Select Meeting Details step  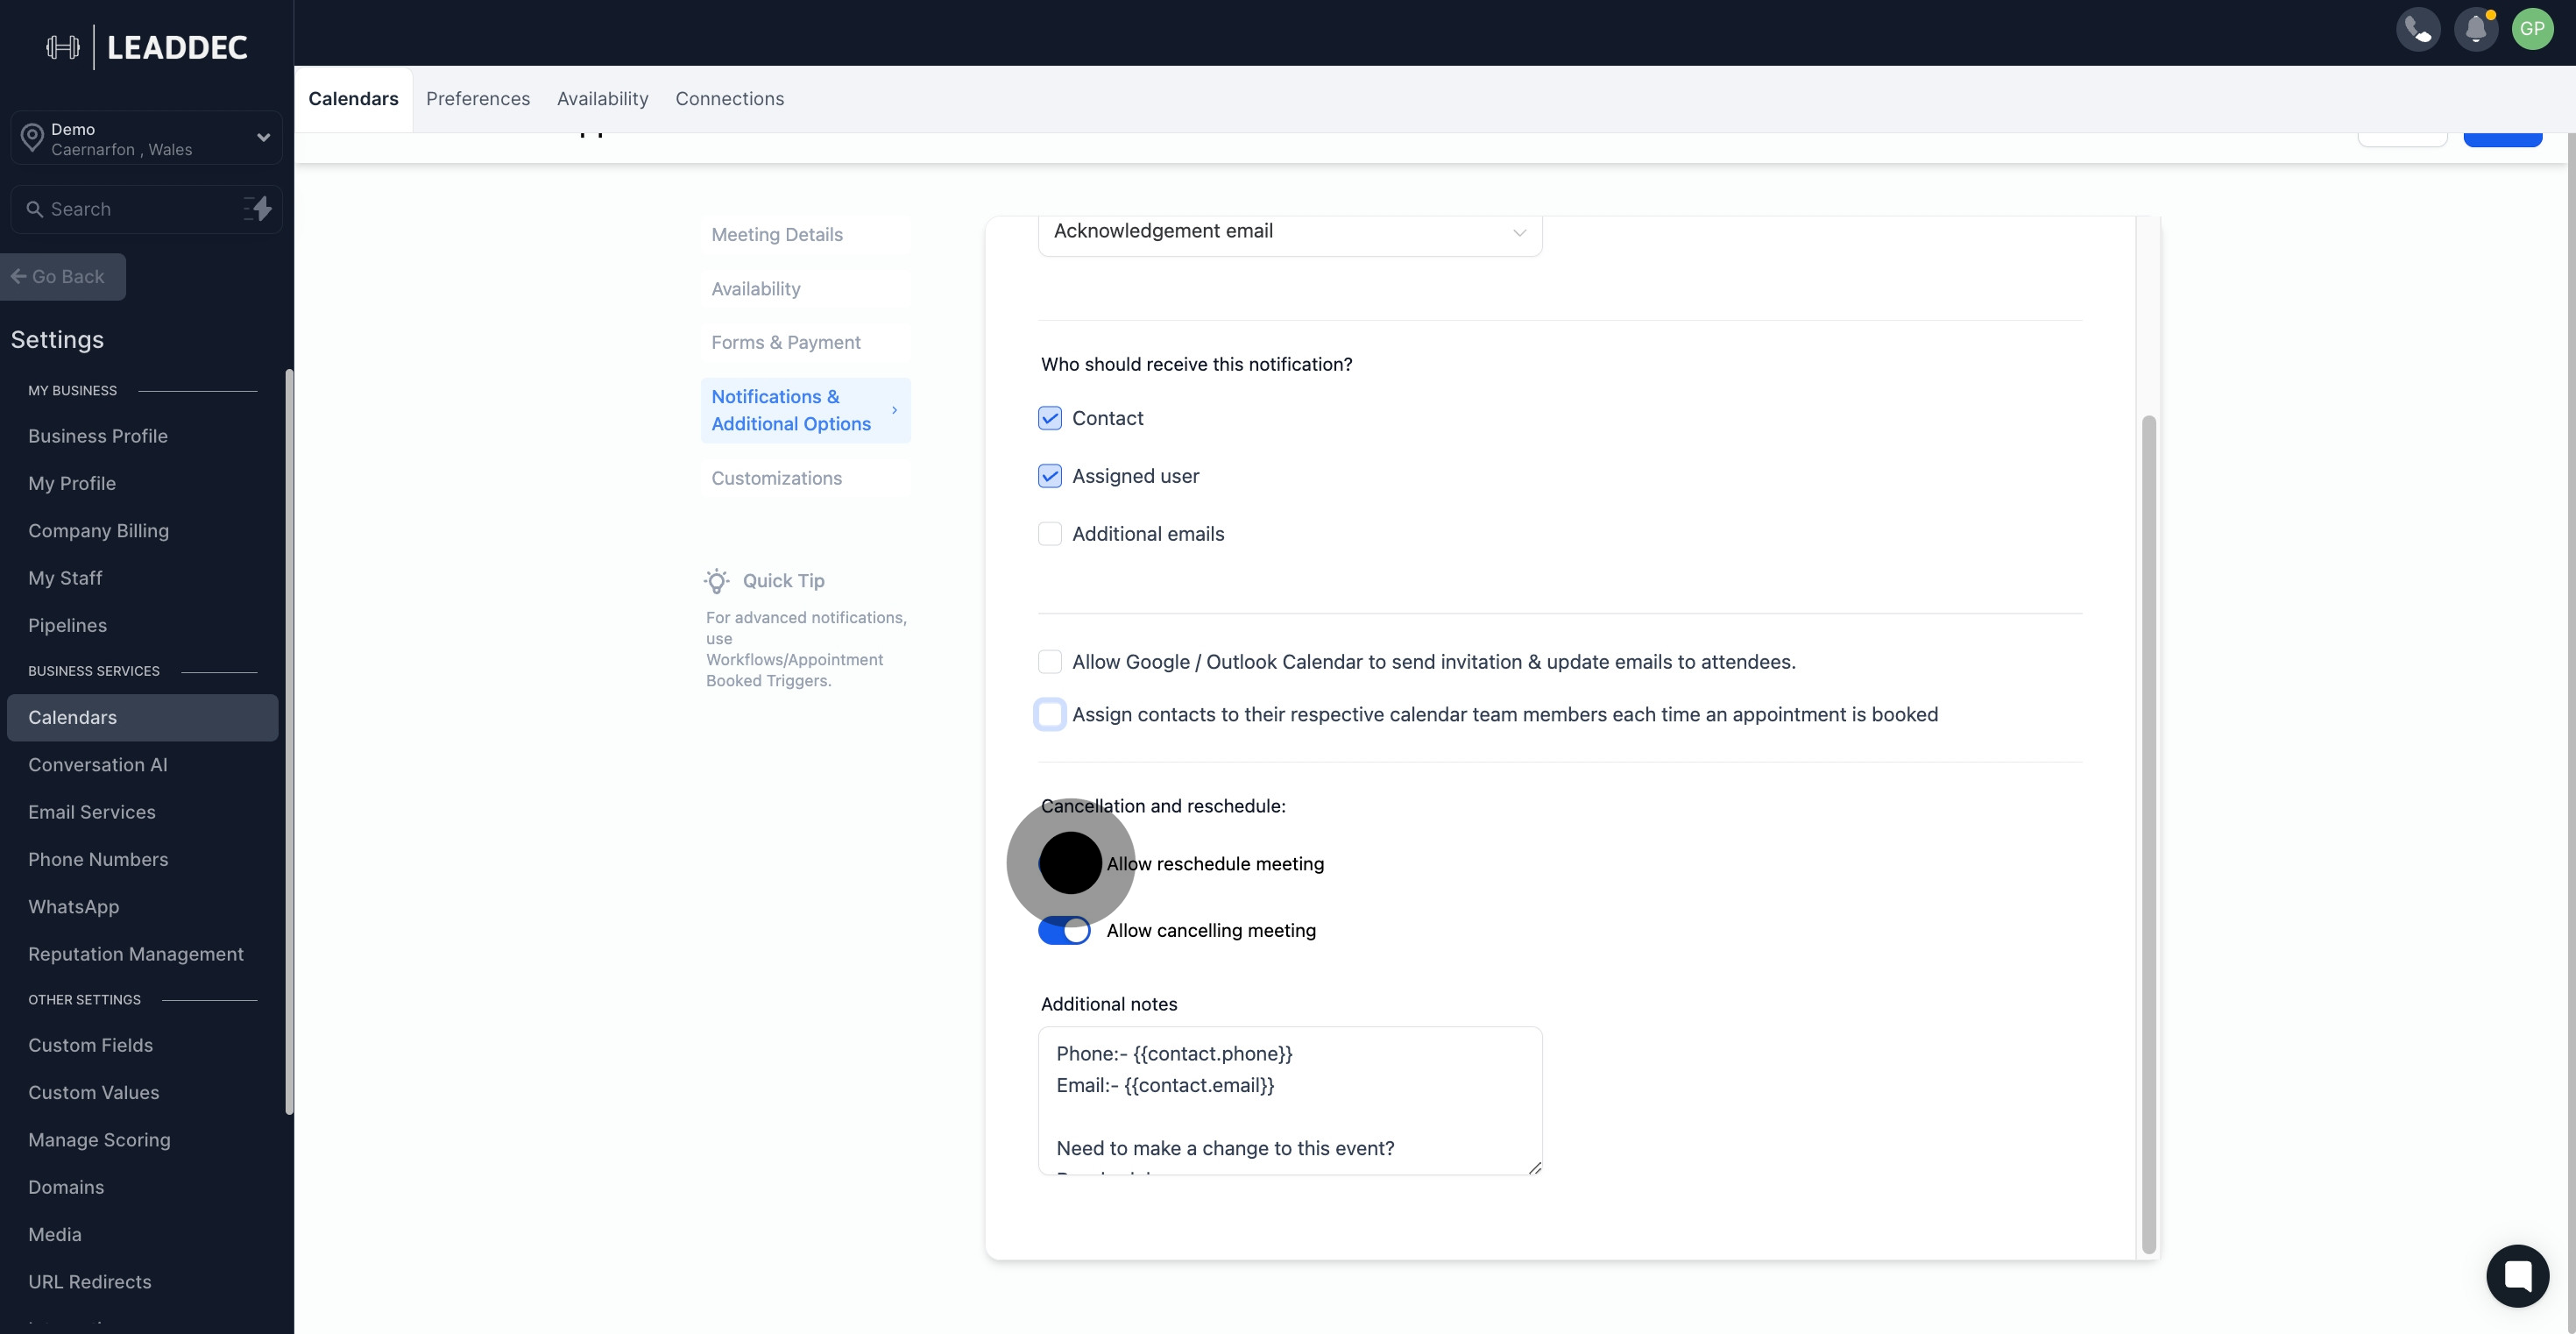click(805, 235)
